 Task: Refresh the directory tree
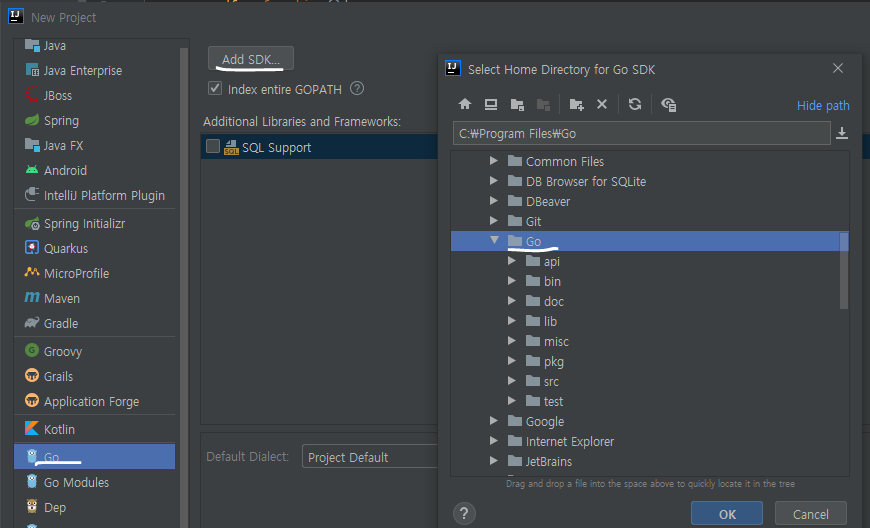pos(635,104)
